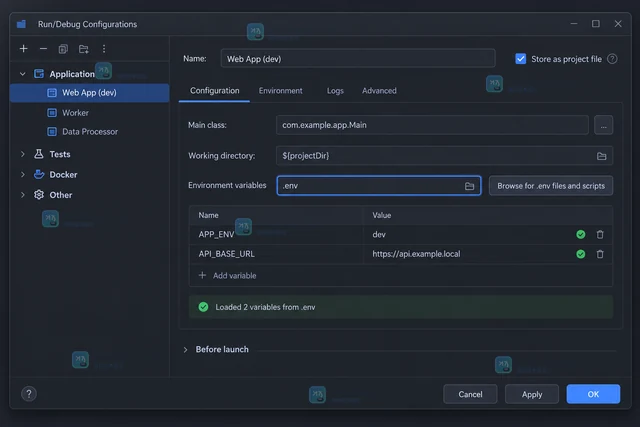Click the Cancel button
640x427 pixels.
tap(470, 394)
